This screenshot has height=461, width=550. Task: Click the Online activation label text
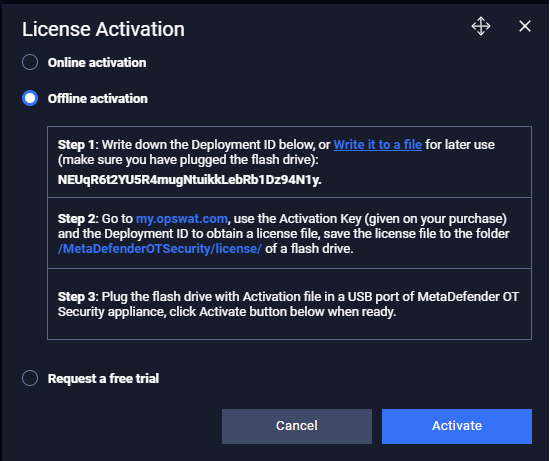click(97, 63)
